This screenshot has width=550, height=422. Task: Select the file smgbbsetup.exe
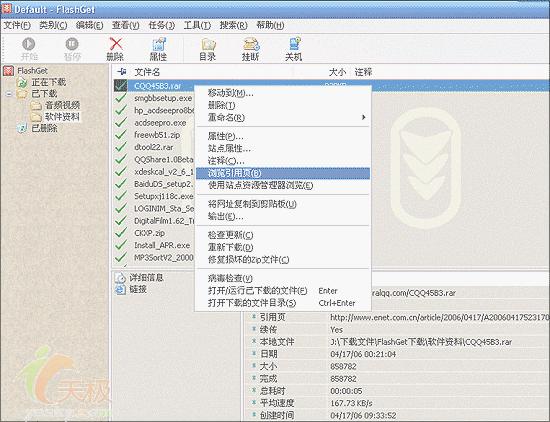coord(163,98)
